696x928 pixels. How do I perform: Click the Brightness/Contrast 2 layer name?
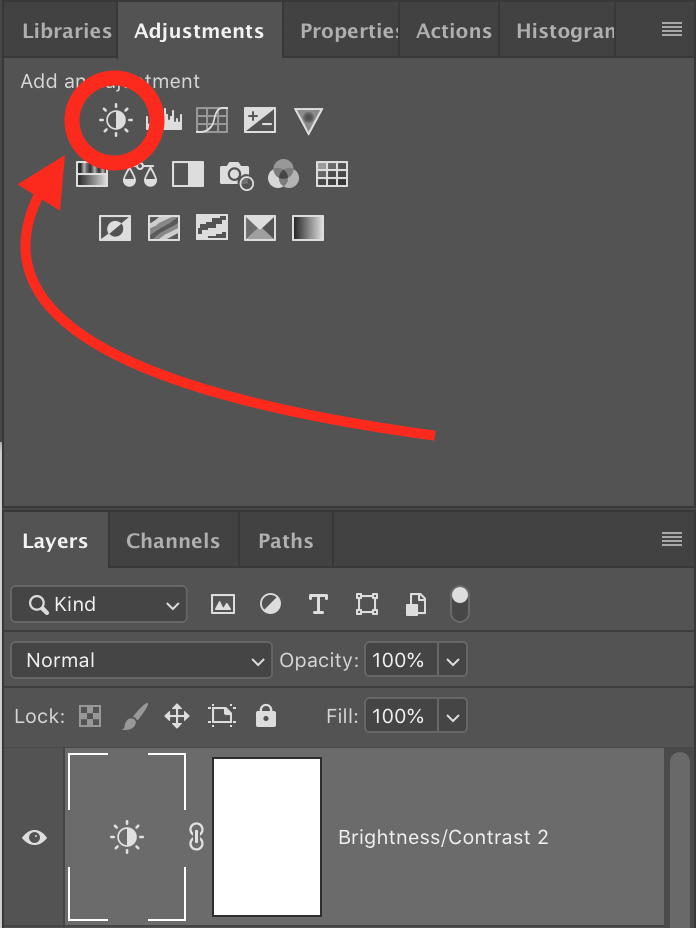pyautogui.click(x=443, y=837)
